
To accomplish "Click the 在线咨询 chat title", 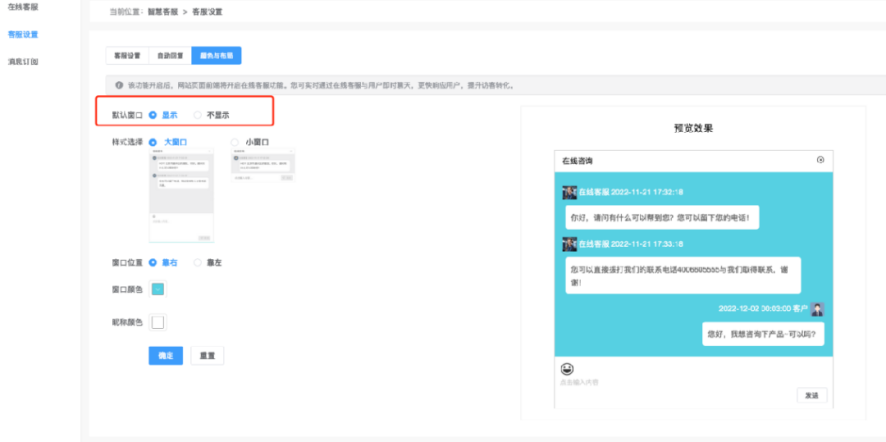I will pos(577,161).
